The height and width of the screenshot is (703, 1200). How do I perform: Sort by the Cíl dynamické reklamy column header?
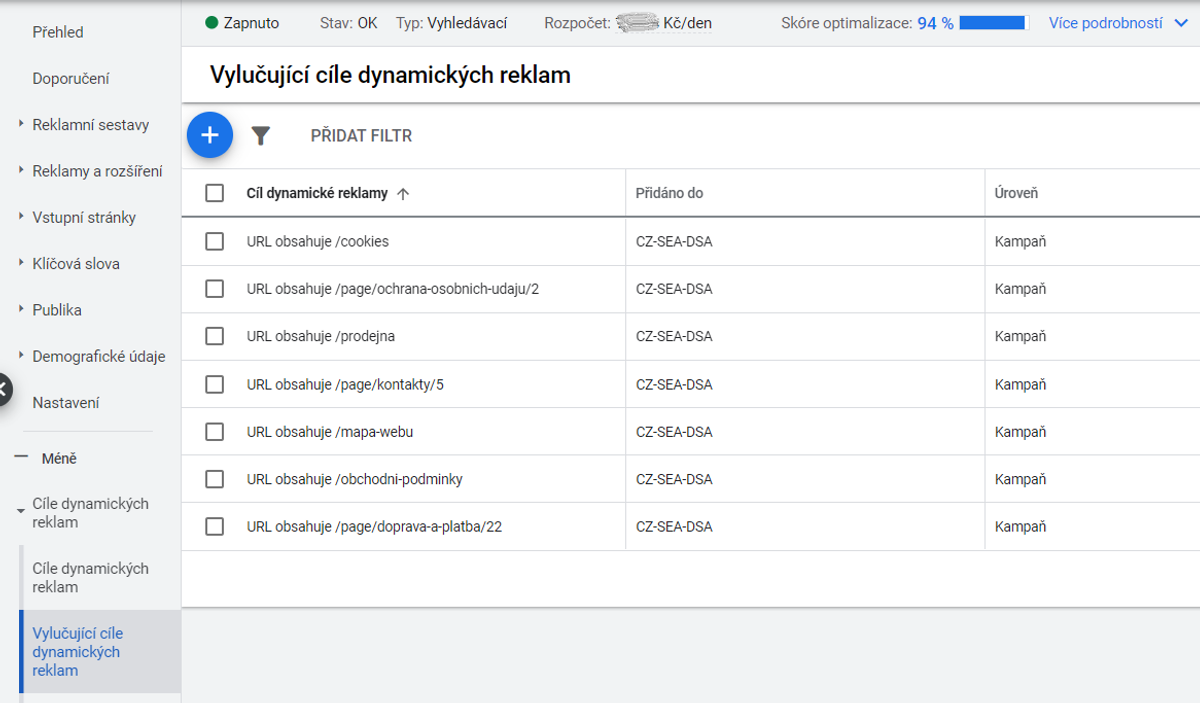tap(317, 194)
